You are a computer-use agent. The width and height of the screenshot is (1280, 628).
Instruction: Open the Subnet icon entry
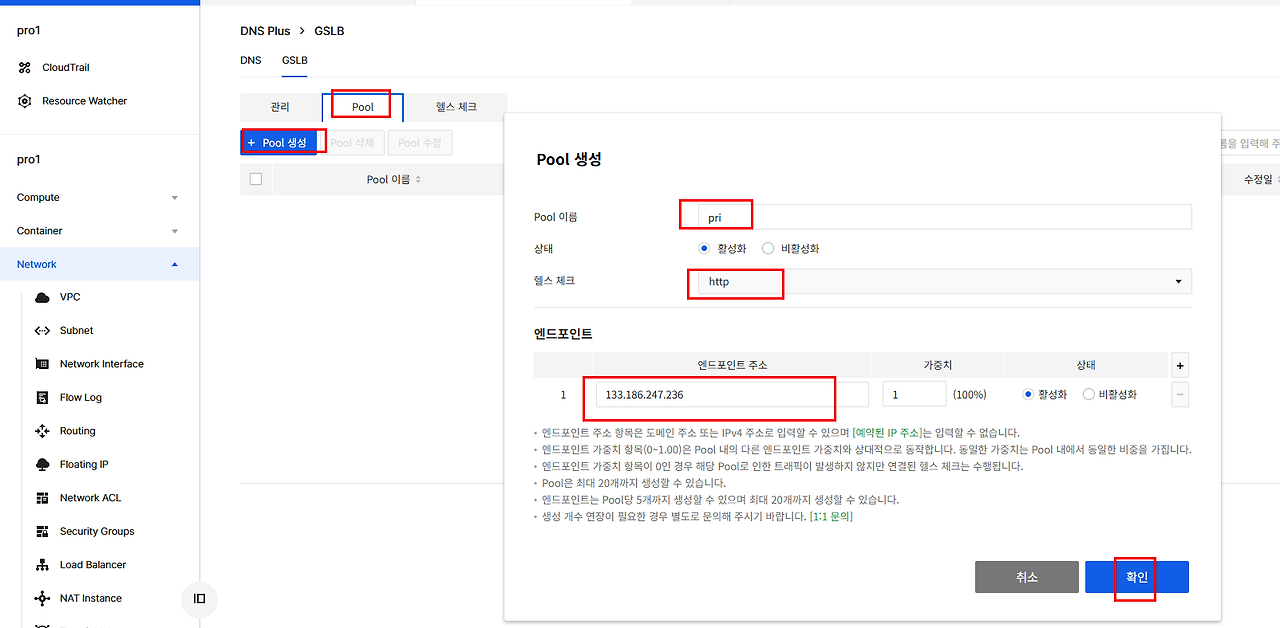tap(42, 331)
